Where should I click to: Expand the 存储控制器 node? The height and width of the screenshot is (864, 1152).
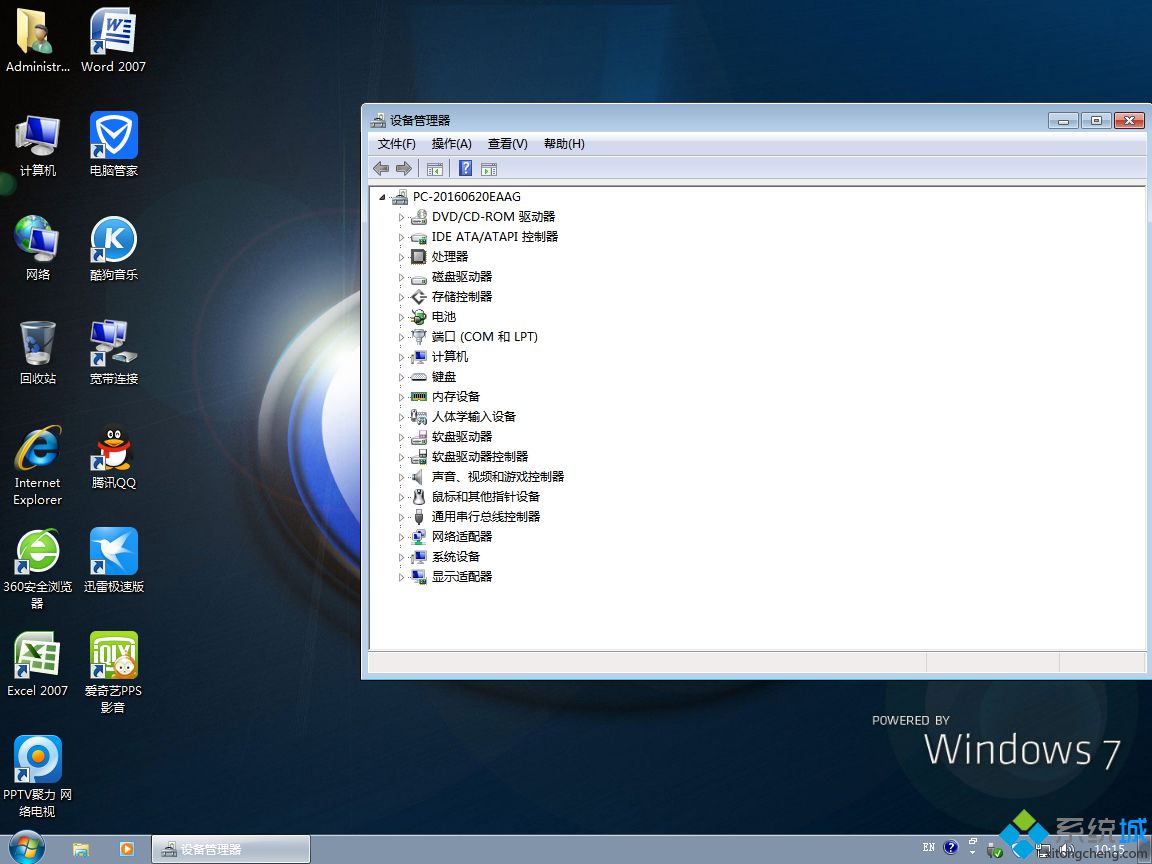coord(401,298)
